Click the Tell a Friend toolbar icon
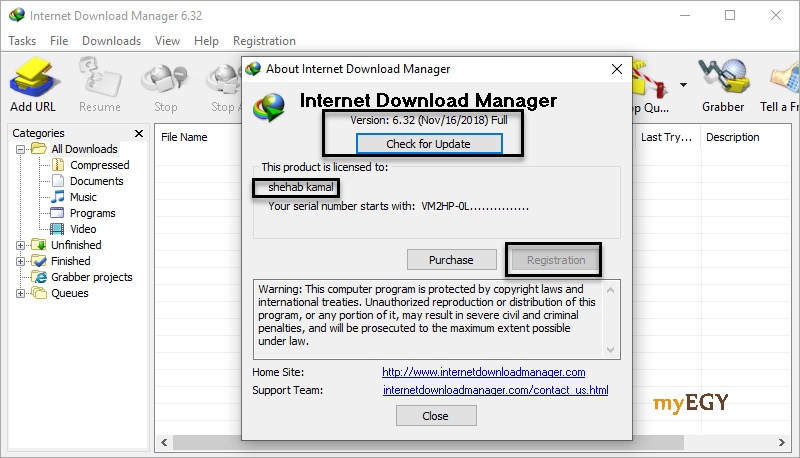The height and width of the screenshot is (458, 800). 786,78
